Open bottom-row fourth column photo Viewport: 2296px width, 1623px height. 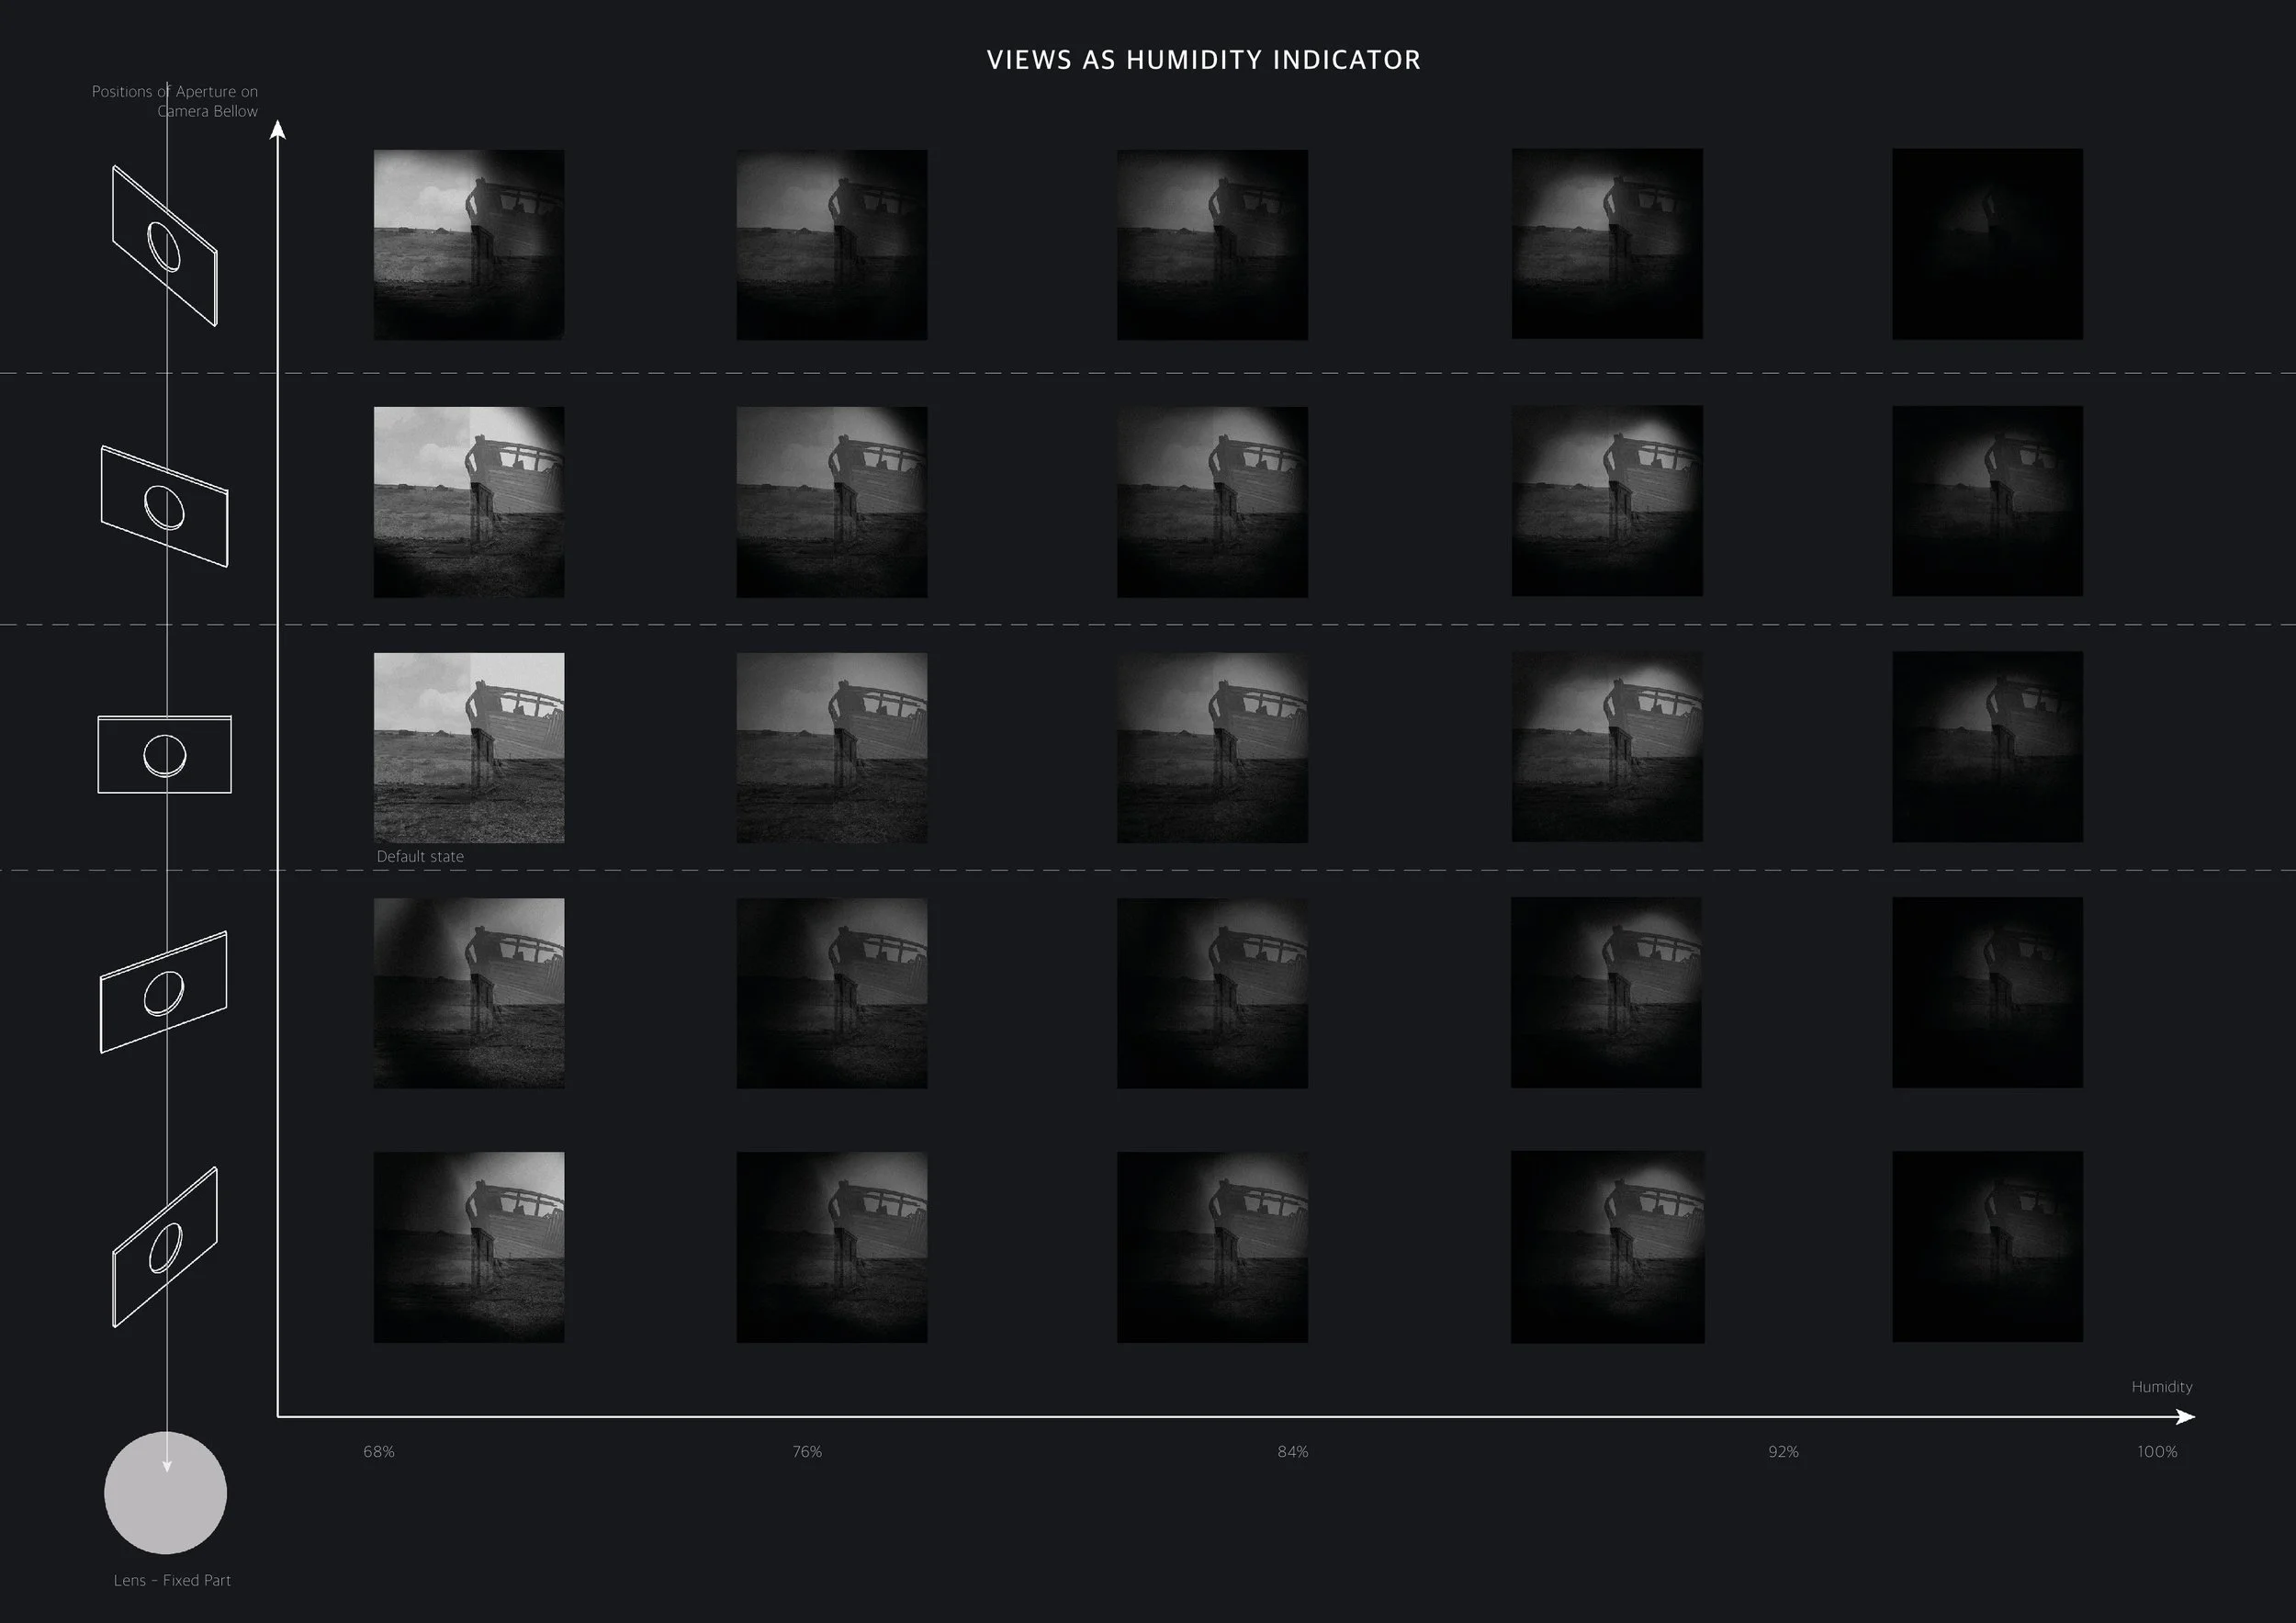(1607, 1247)
